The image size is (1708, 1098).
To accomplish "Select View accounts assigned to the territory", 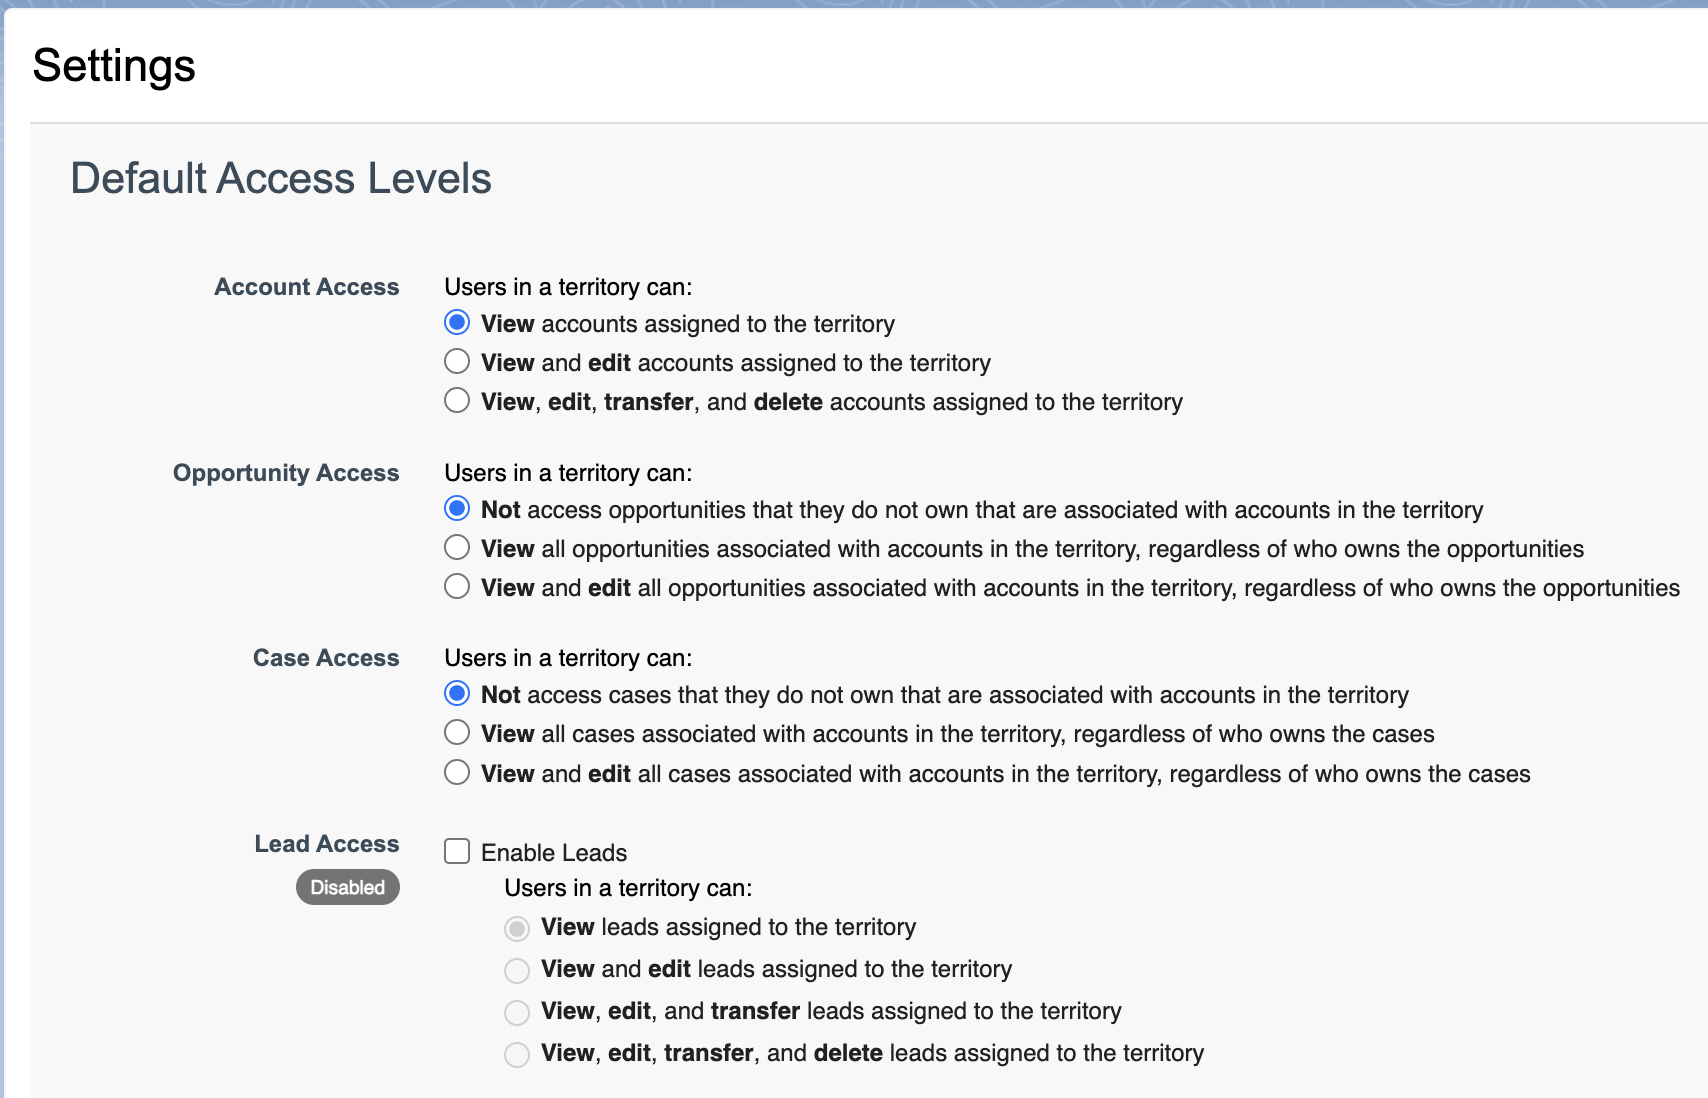I will 457,323.
